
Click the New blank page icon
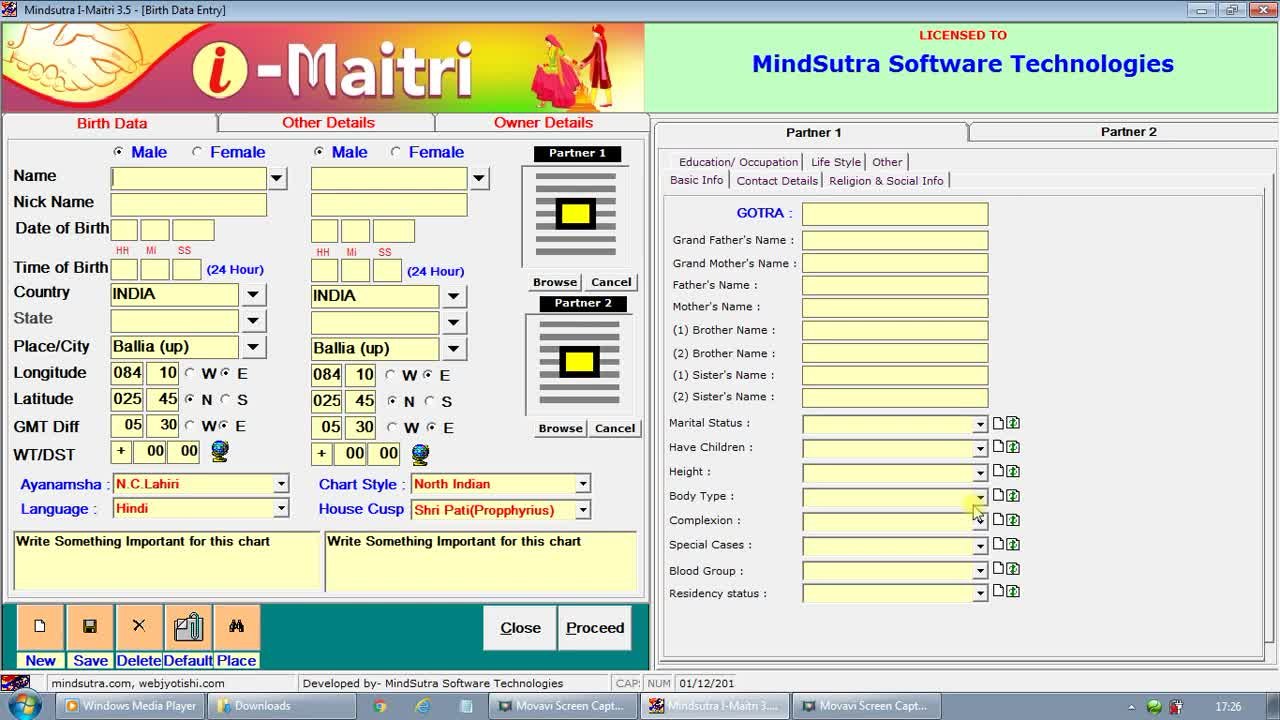(x=40, y=627)
